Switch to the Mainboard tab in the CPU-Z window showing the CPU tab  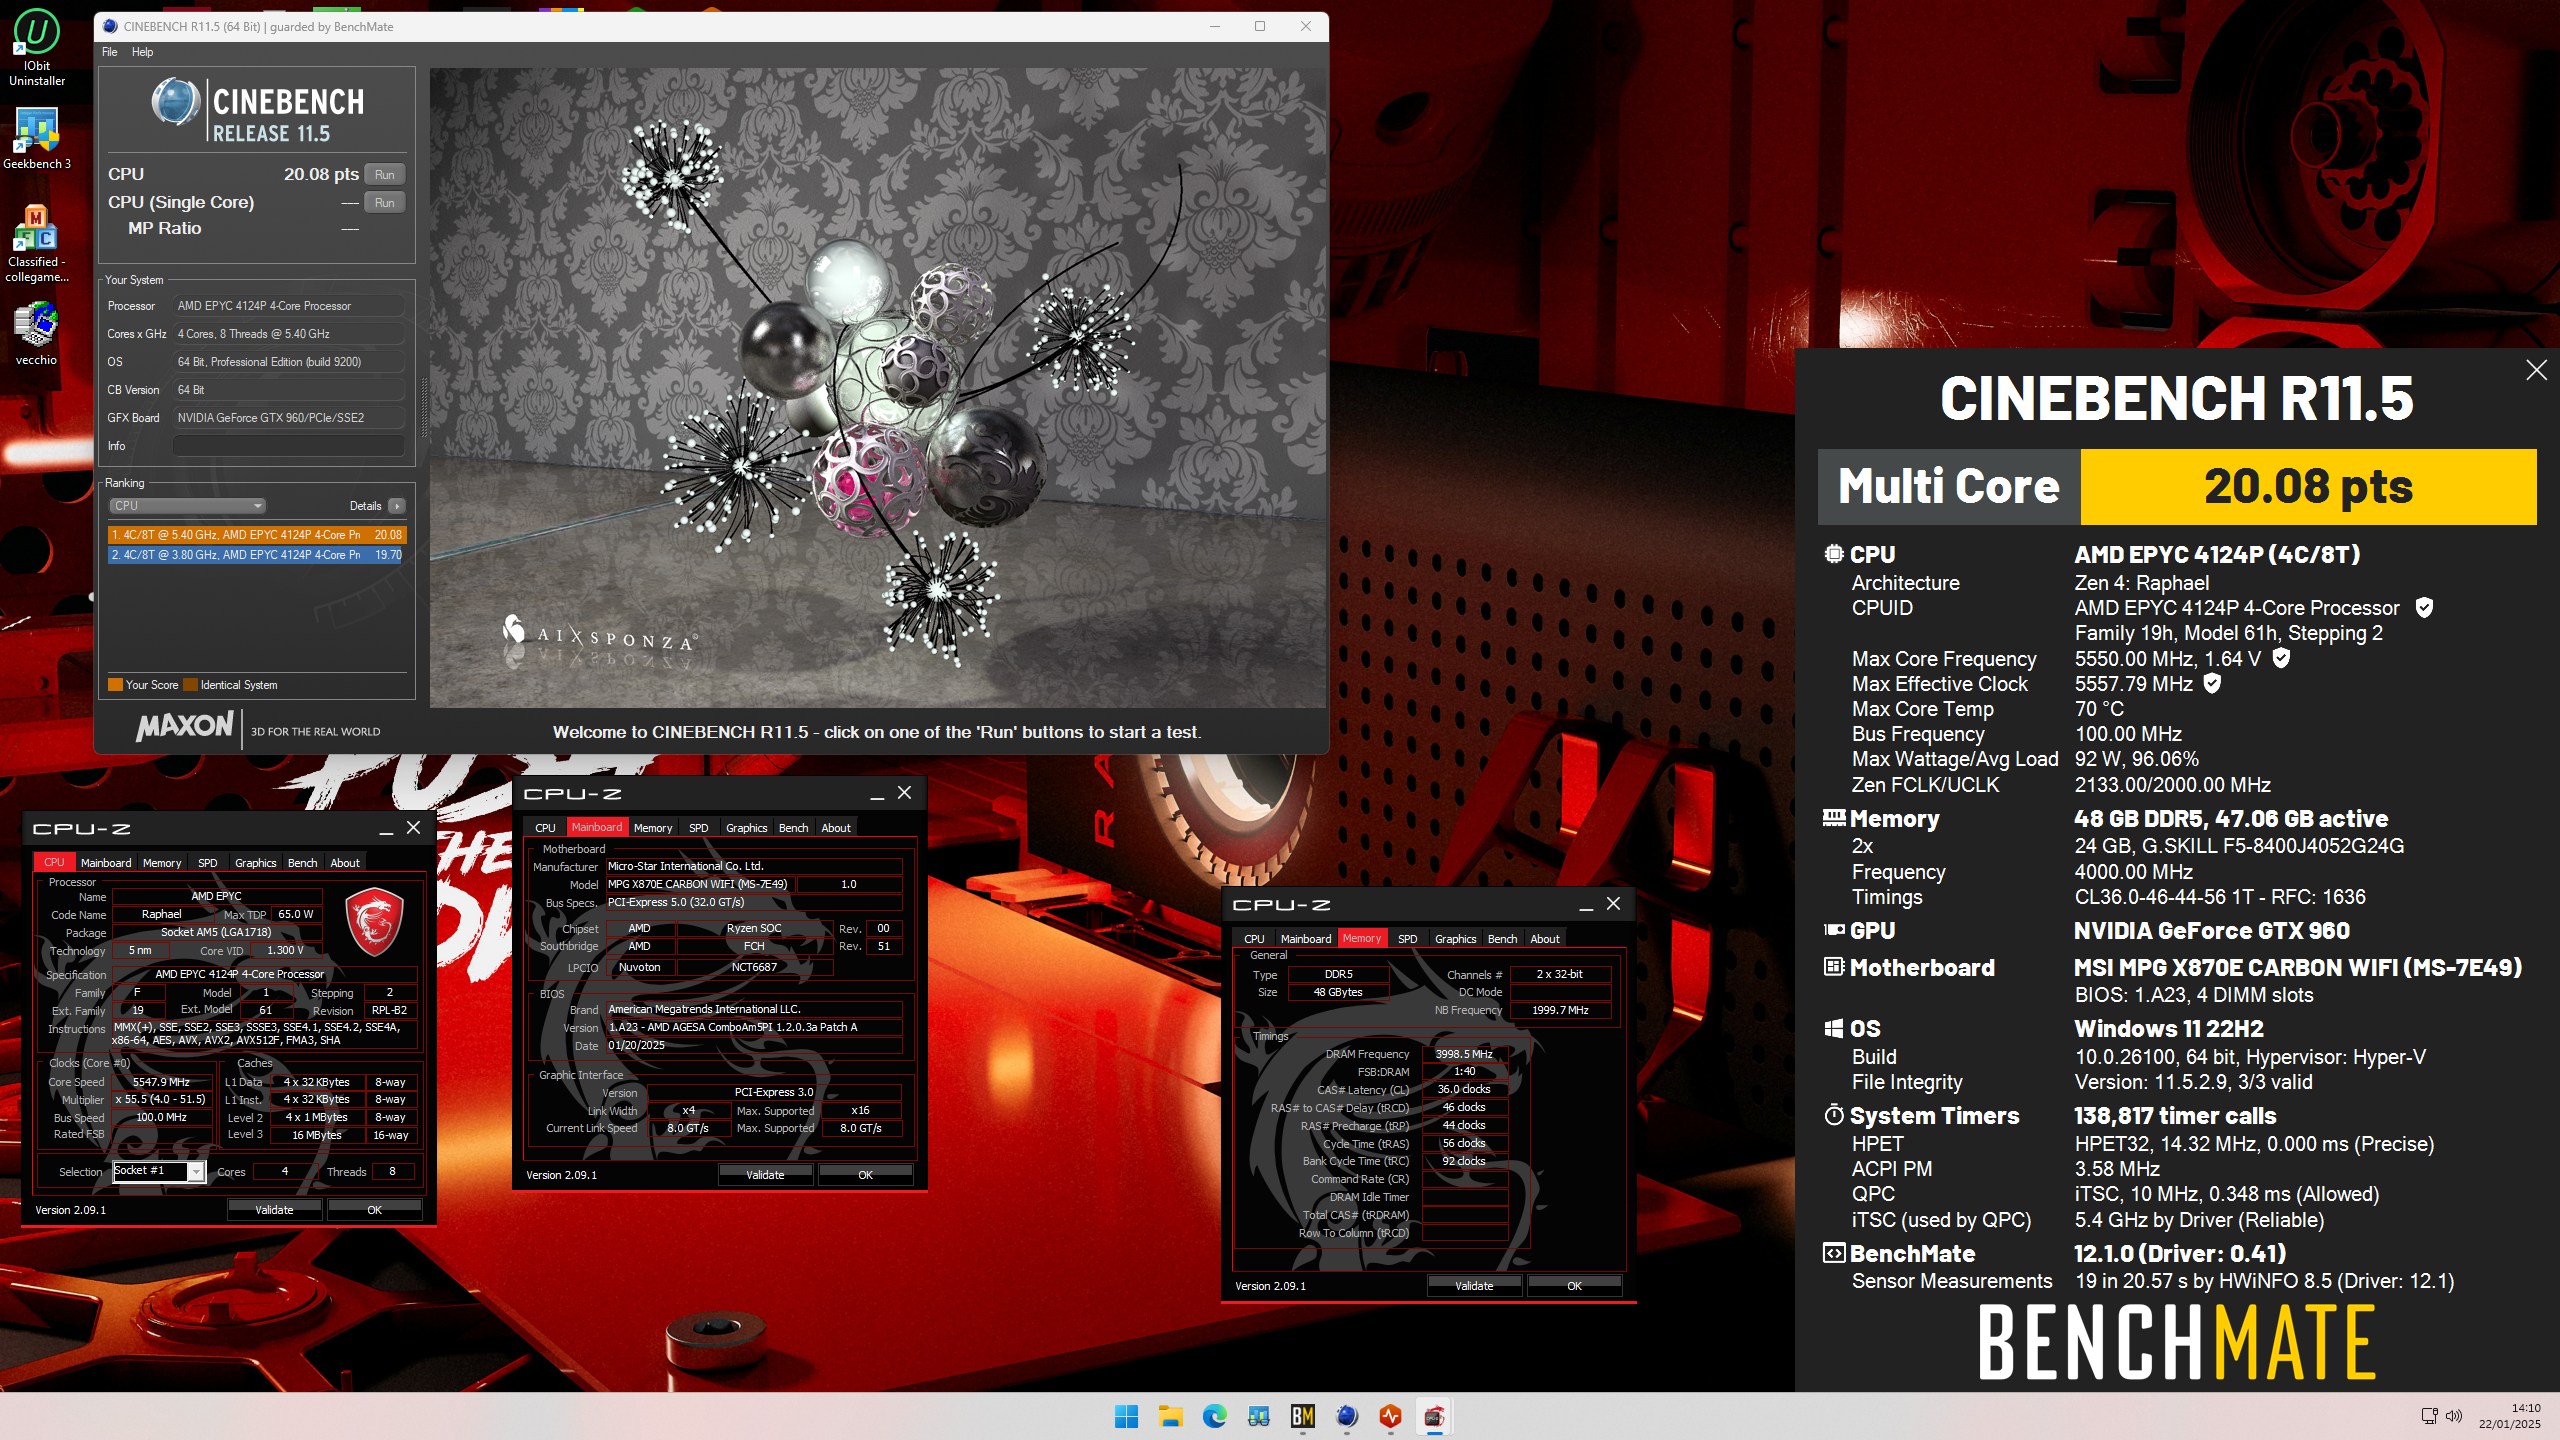106,862
